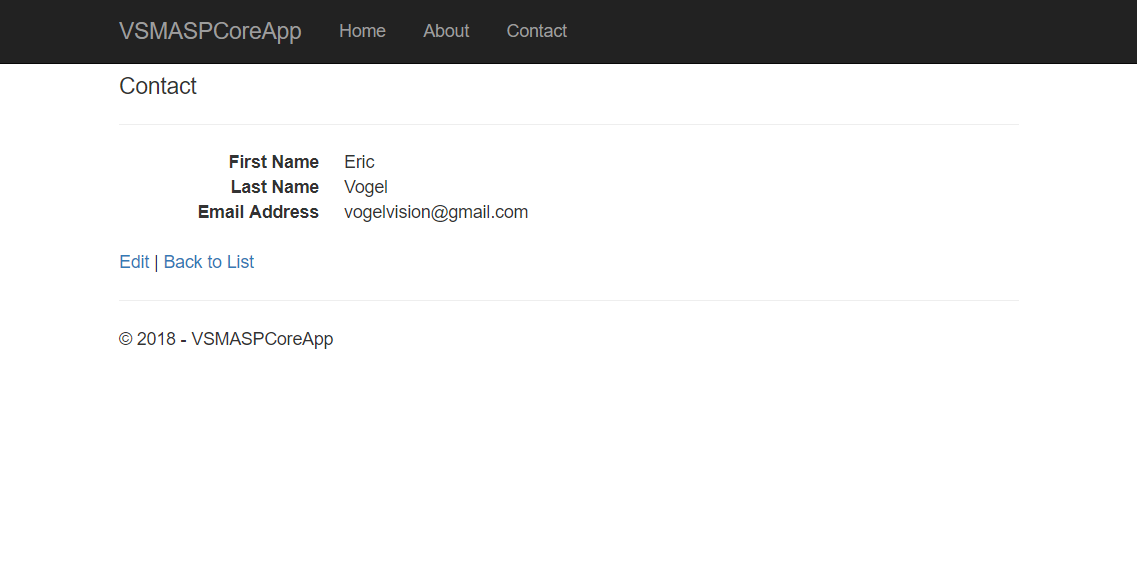Click the Edit link

[x=134, y=262]
